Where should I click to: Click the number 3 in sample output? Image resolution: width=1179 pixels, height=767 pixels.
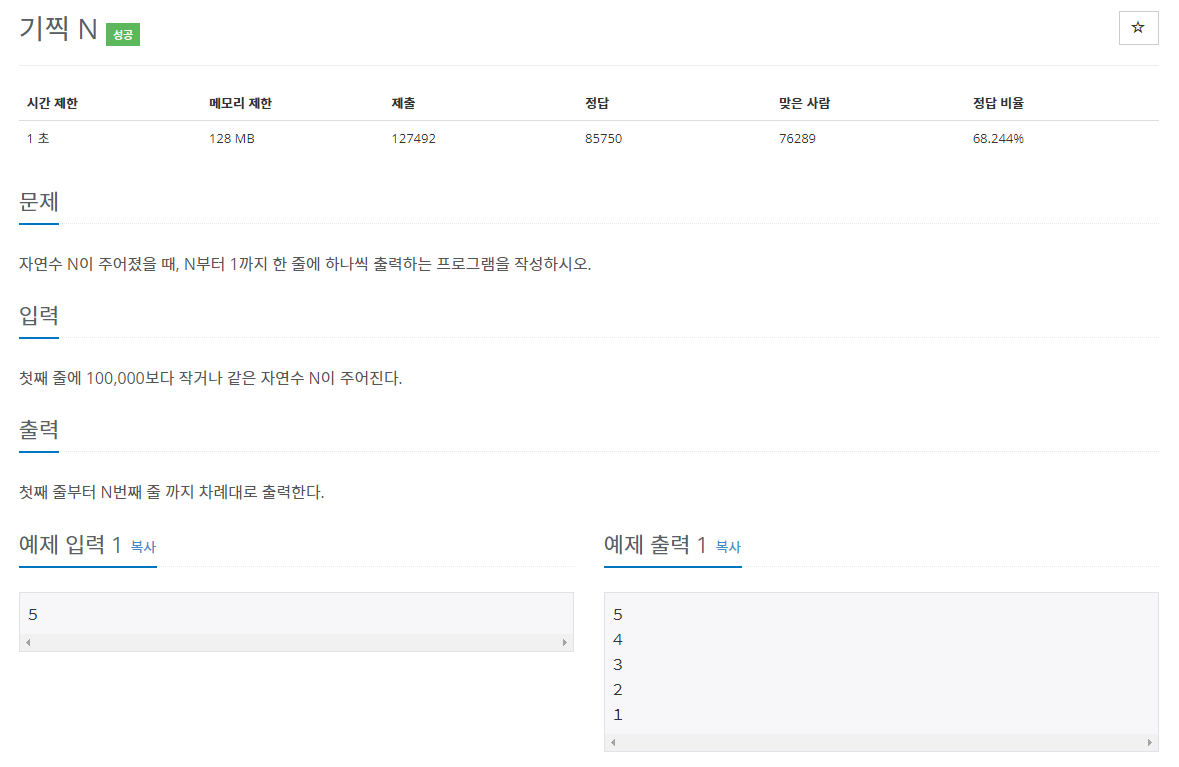point(618,664)
